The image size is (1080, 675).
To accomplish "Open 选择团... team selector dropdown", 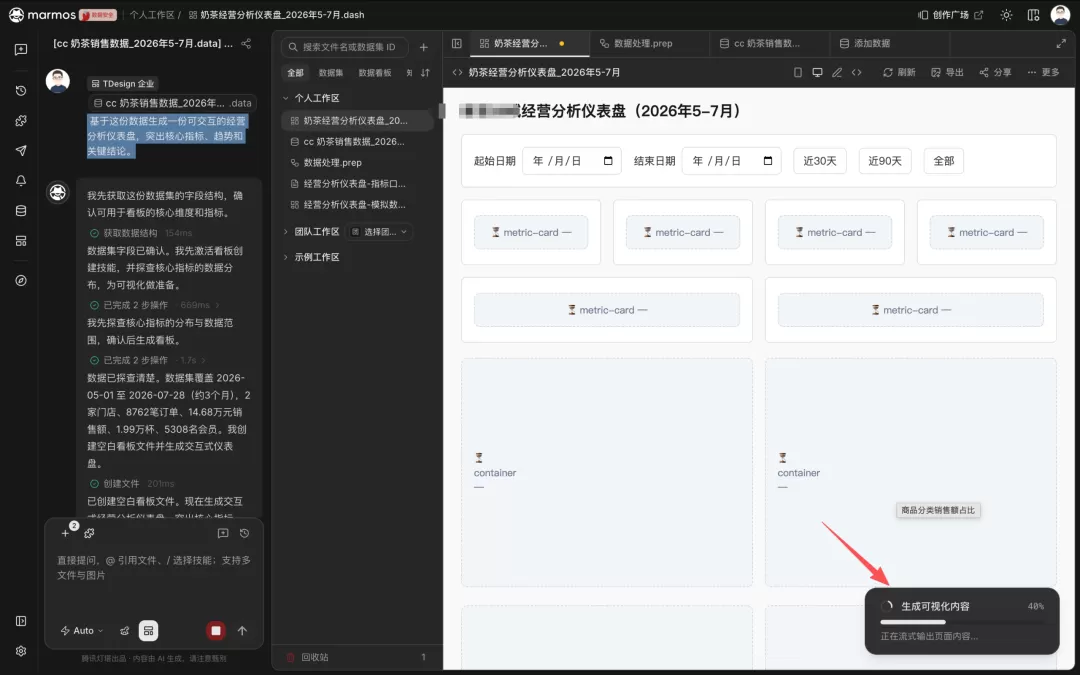I will (380, 231).
